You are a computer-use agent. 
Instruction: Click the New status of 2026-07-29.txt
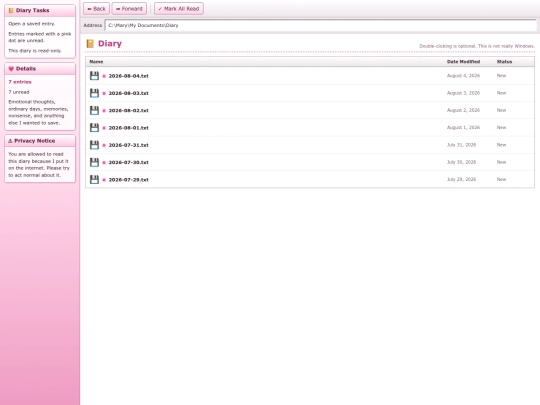pos(501,179)
